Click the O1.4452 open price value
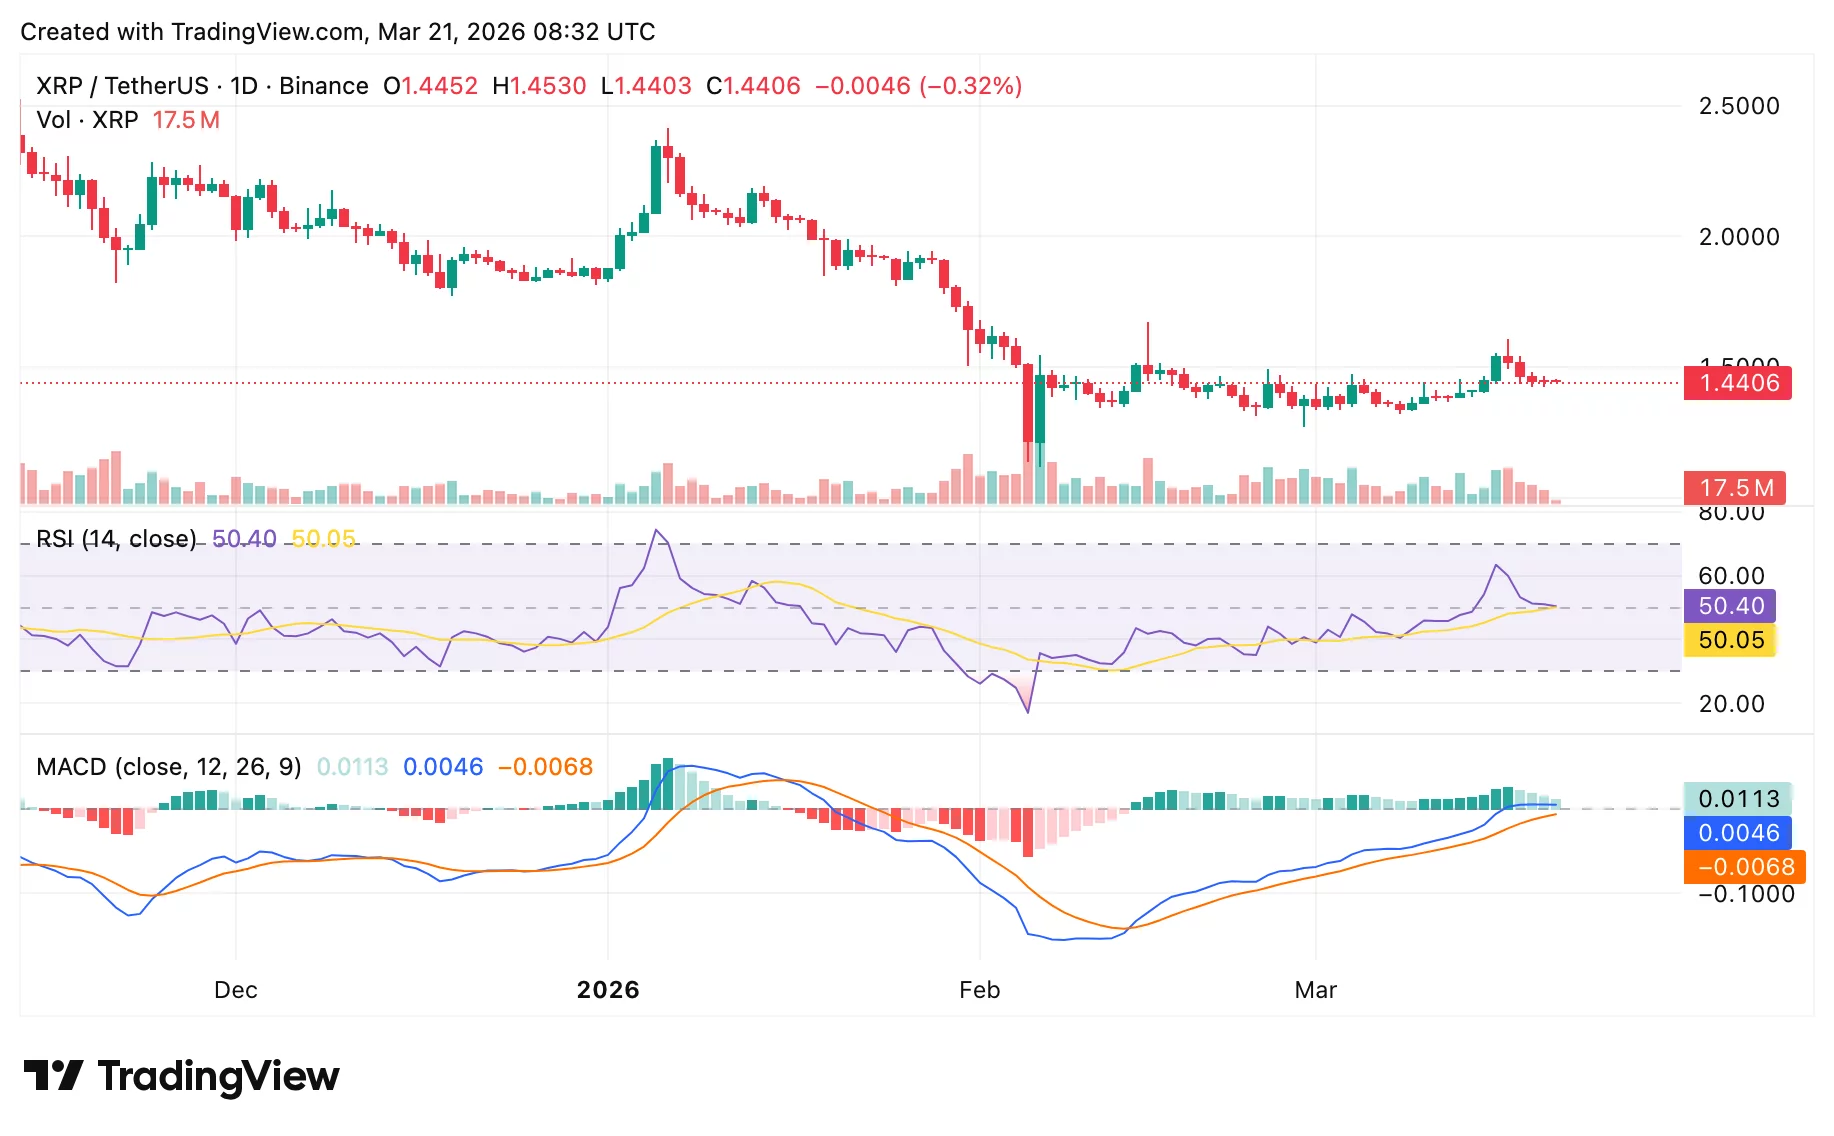 click(x=433, y=86)
